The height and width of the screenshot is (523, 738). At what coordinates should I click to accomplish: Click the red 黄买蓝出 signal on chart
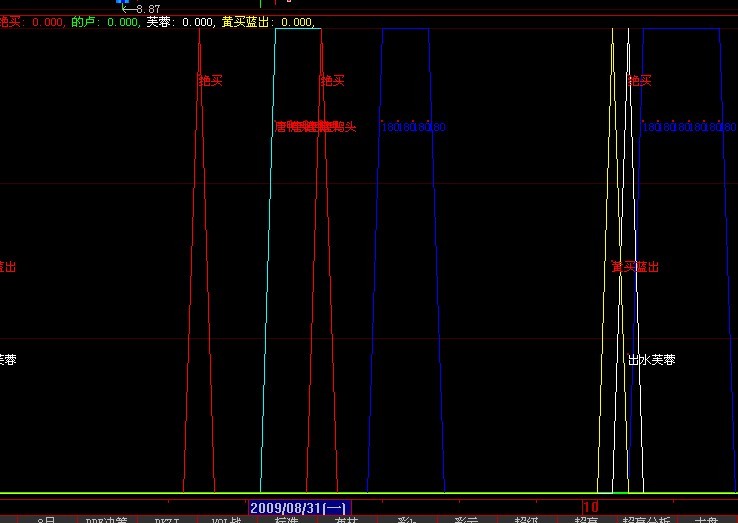(x=635, y=267)
